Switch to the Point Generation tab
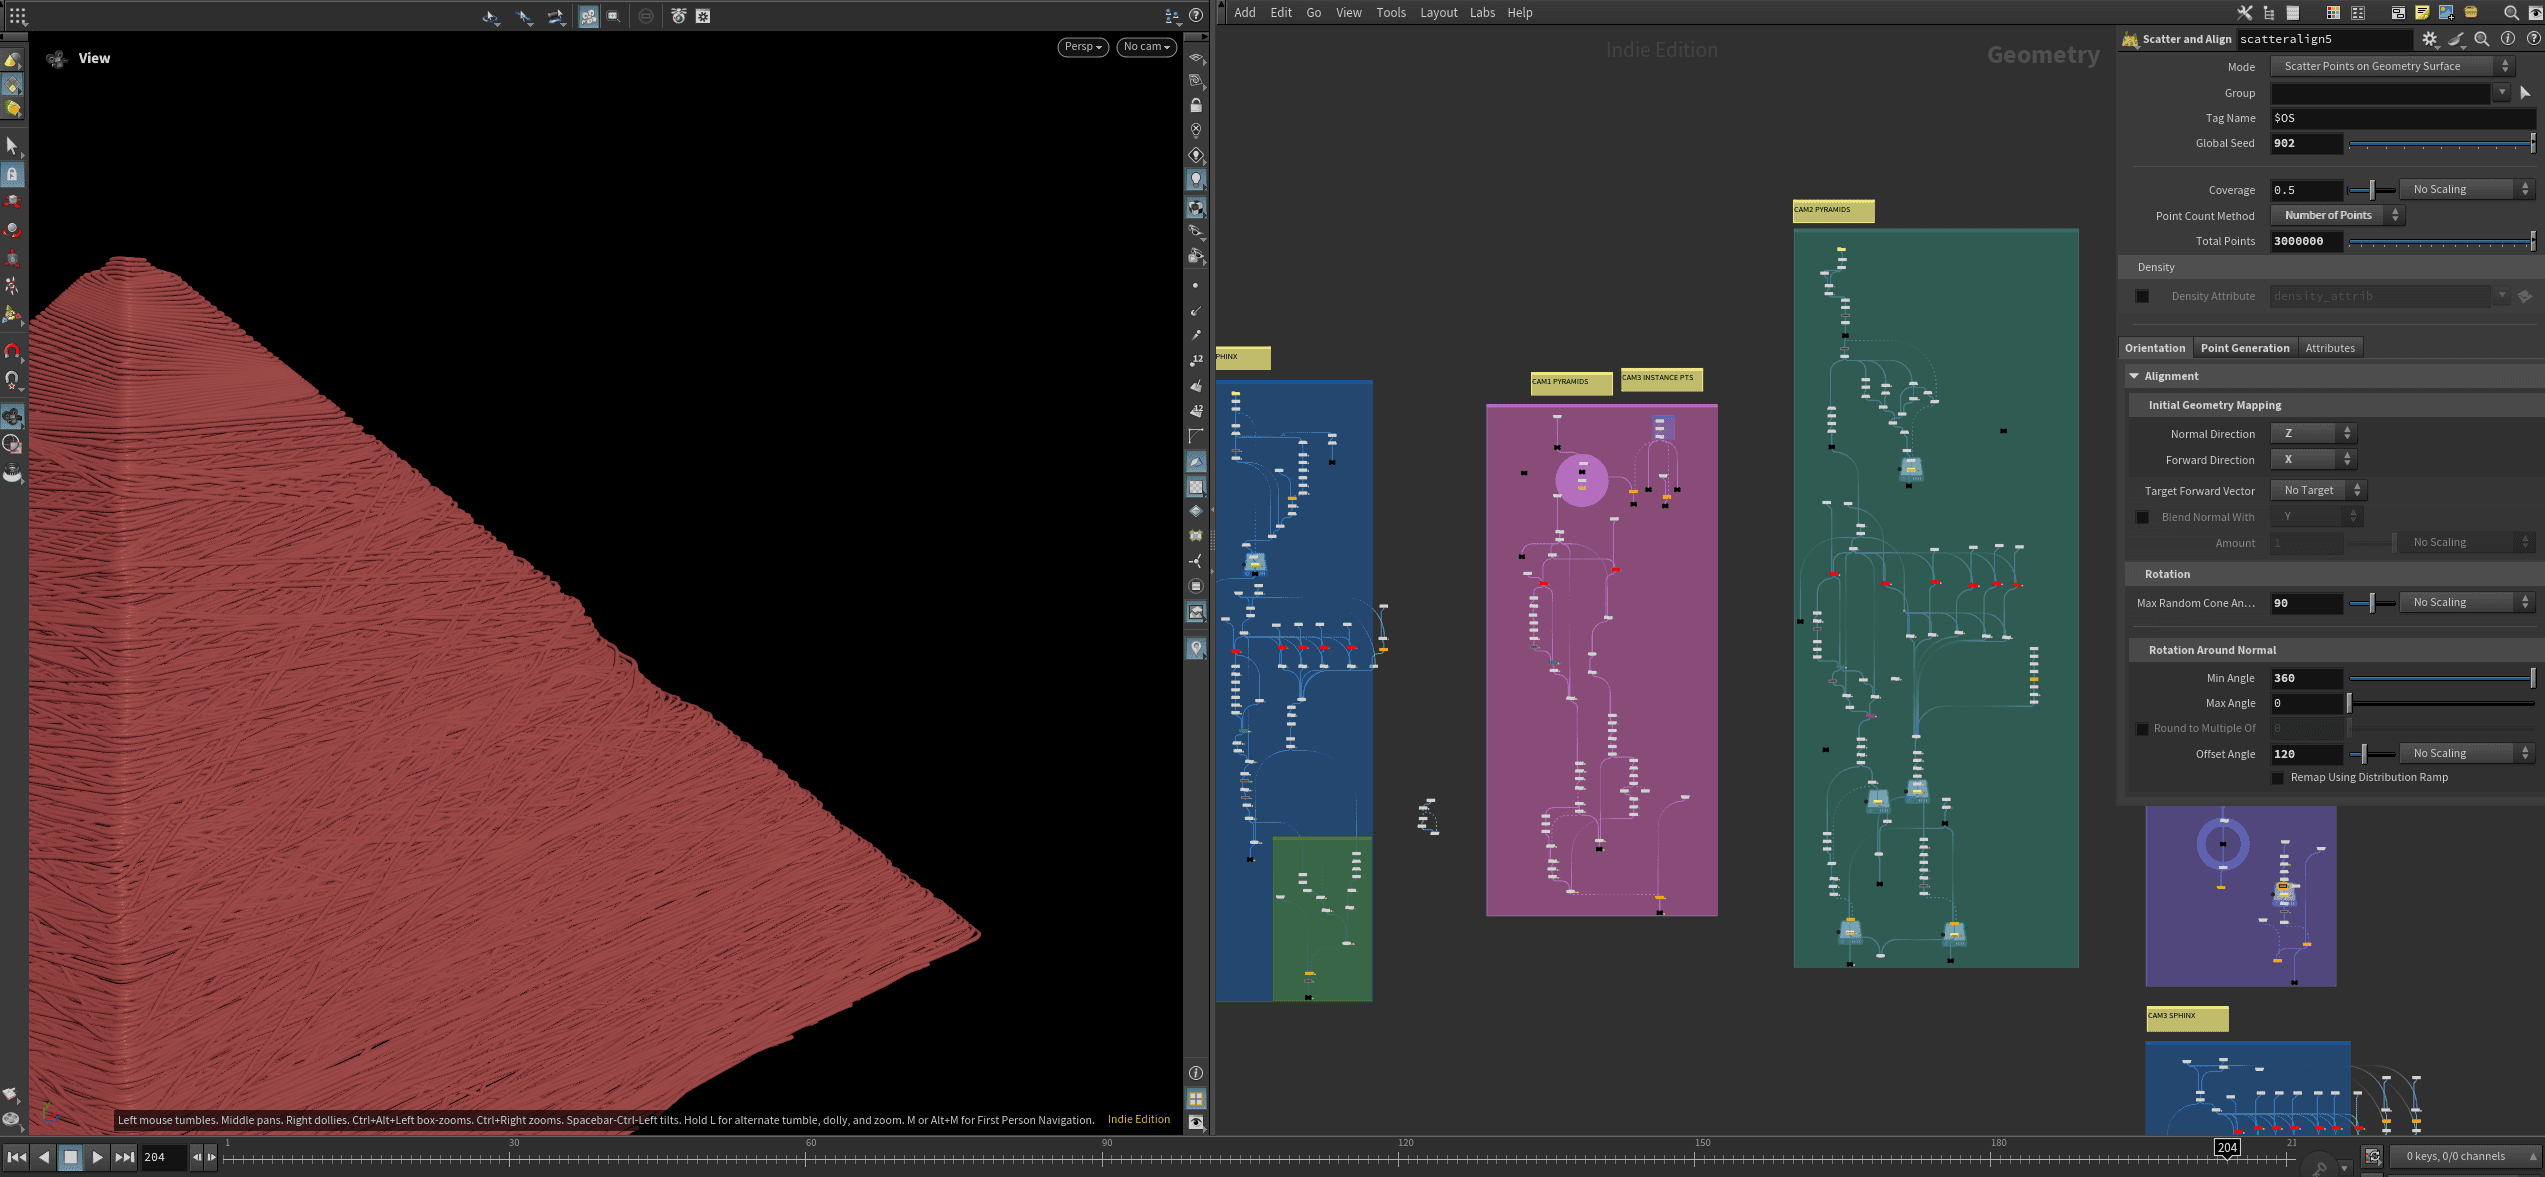 [x=2244, y=348]
